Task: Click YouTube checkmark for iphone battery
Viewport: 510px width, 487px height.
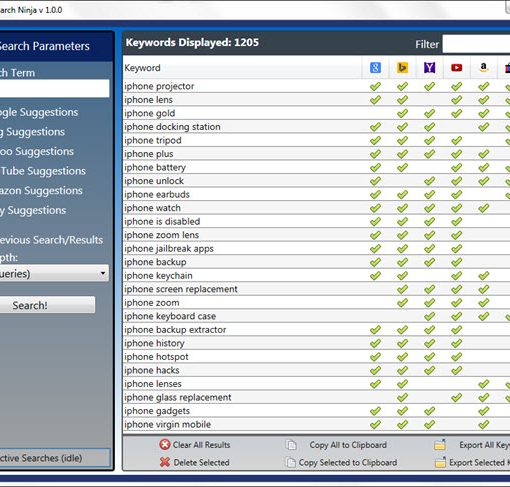Action: [x=456, y=167]
